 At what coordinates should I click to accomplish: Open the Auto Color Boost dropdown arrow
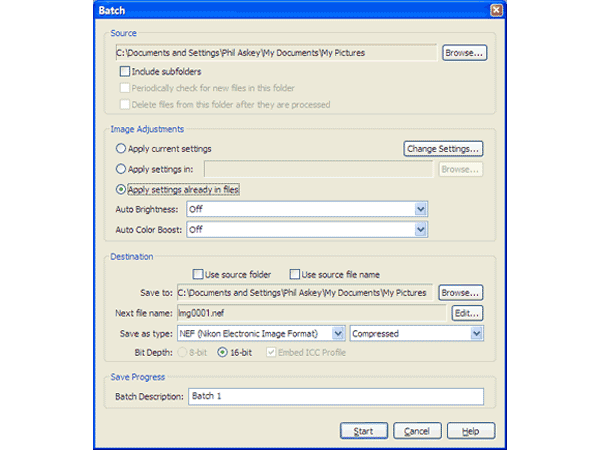(x=421, y=230)
